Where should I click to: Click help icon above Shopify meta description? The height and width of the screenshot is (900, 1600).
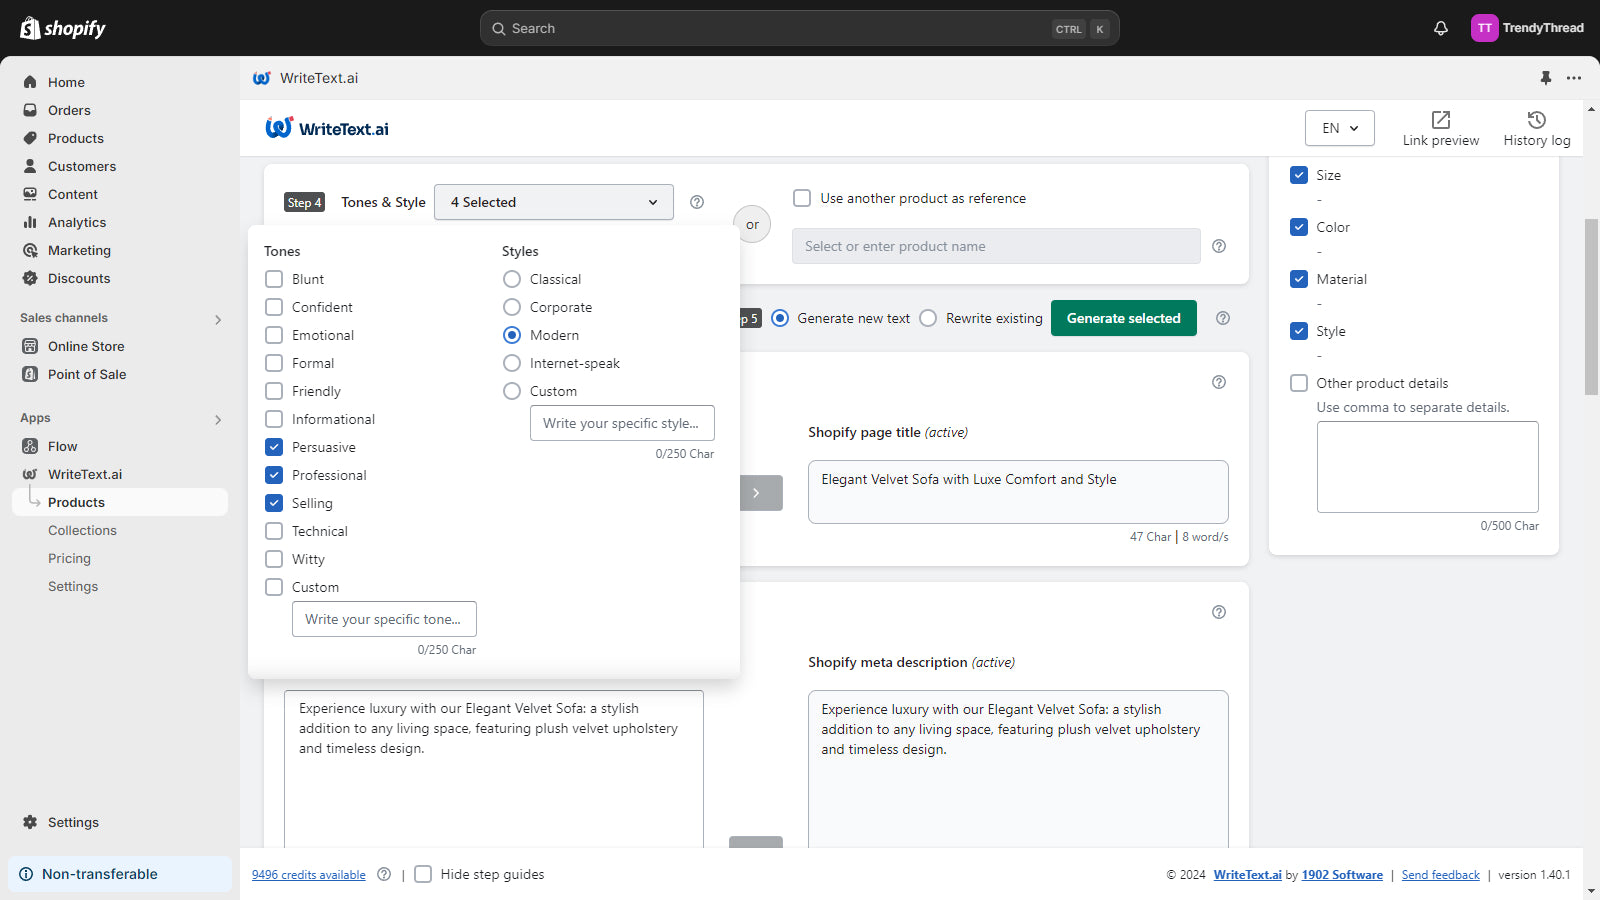pyautogui.click(x=1219, y=612)
